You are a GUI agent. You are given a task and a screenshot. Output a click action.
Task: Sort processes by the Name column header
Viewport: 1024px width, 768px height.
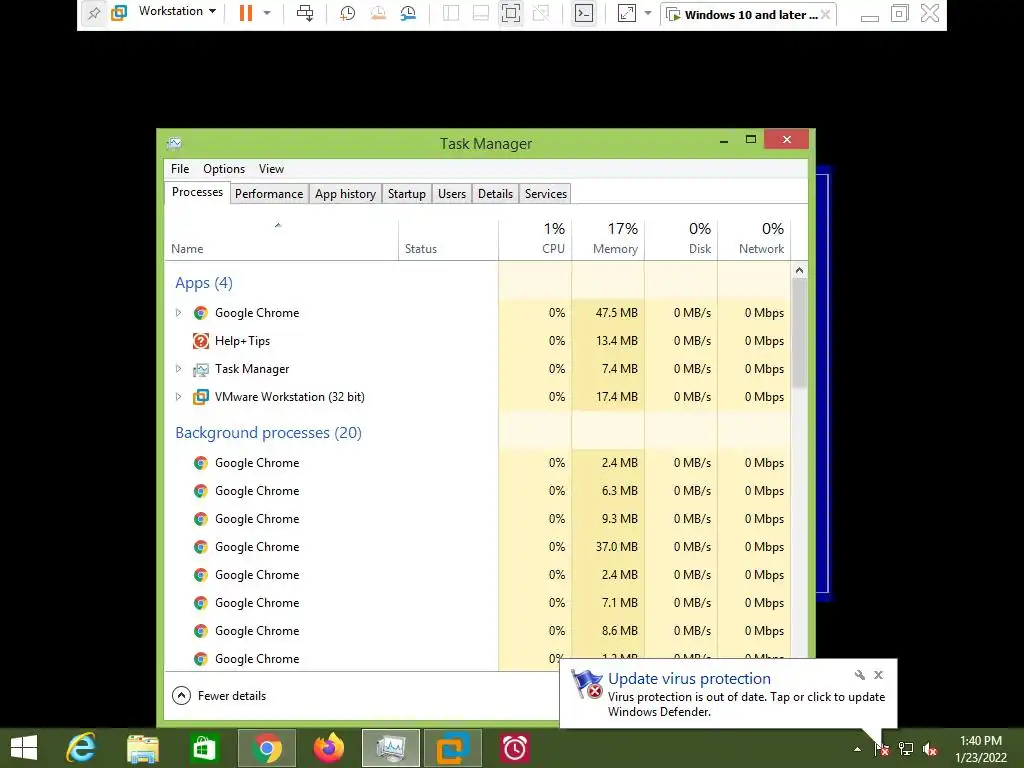[x=281, y=240]
